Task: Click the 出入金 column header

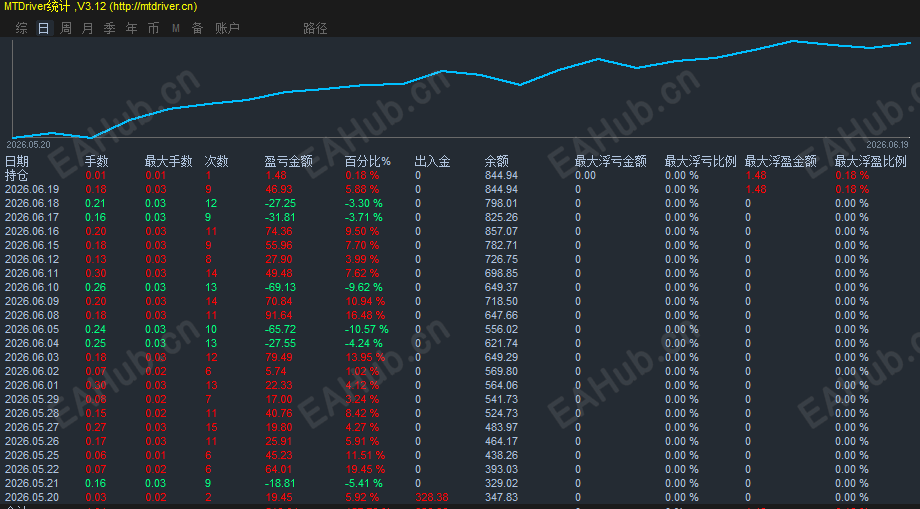Action: (432, 161)
